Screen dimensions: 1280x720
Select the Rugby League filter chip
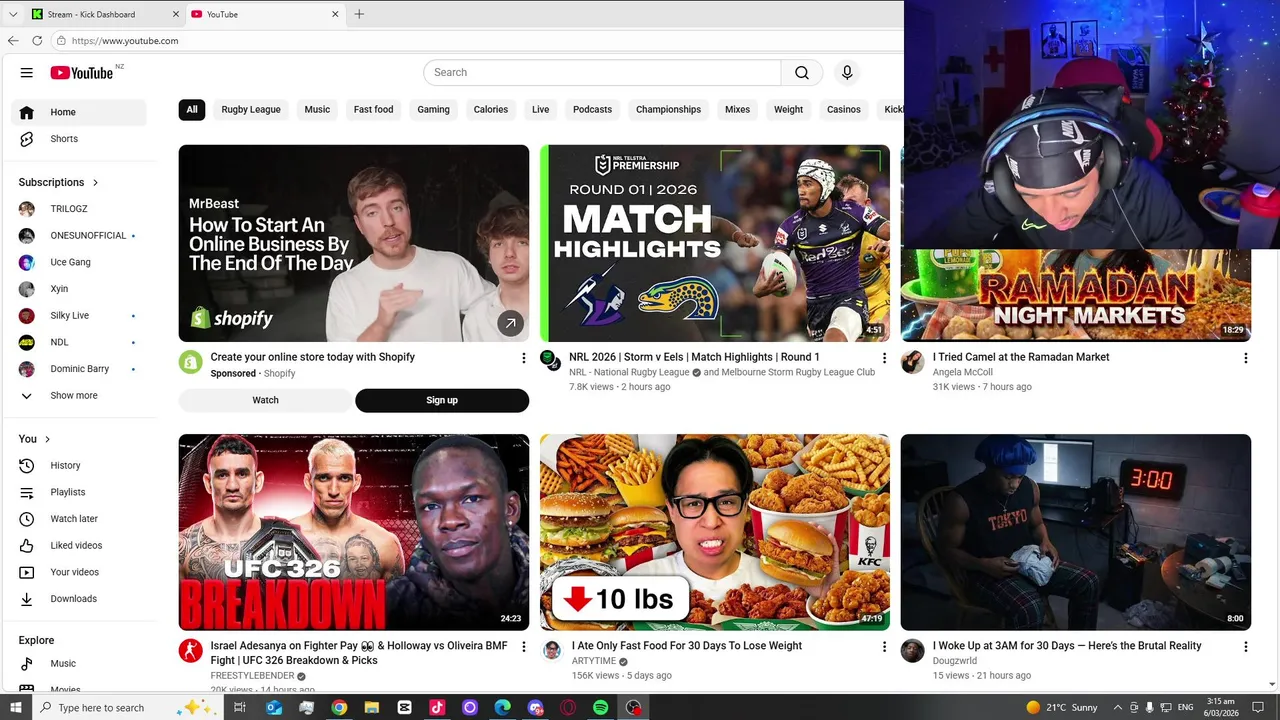(251, 110)
